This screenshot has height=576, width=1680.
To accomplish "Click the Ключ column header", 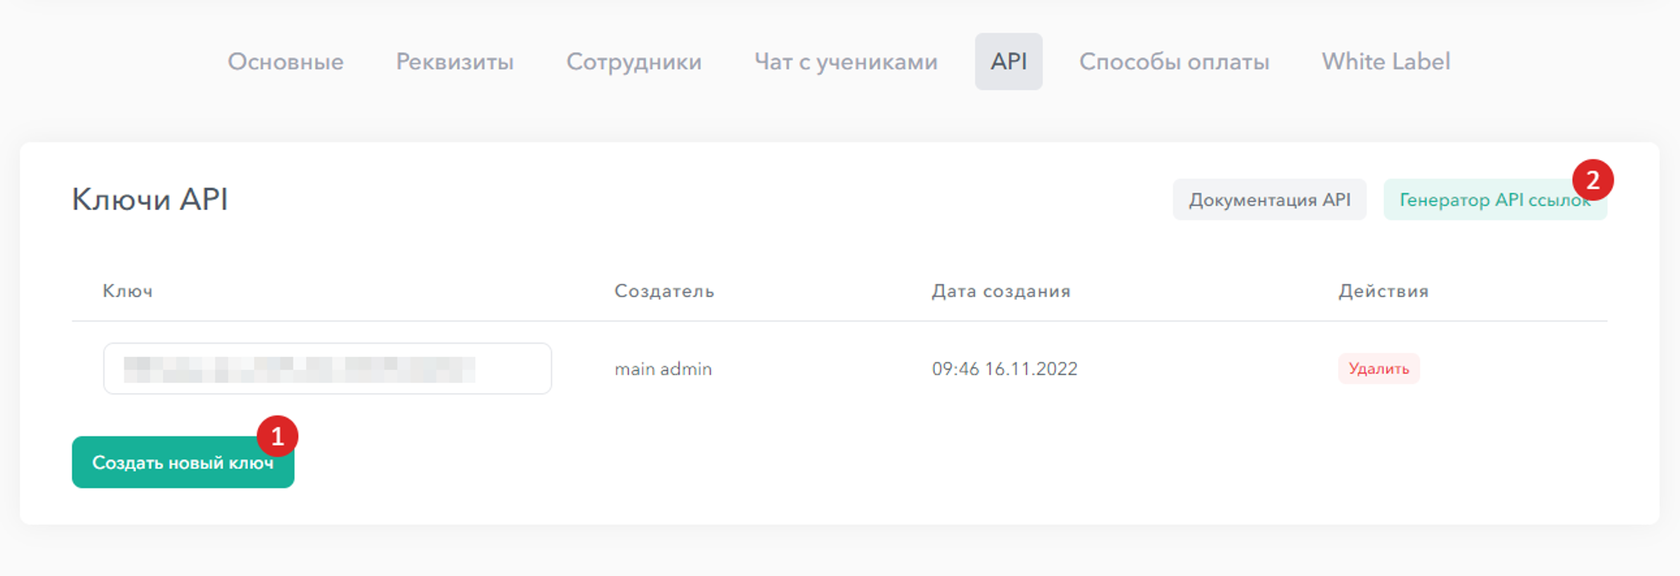I will (128, 291).
